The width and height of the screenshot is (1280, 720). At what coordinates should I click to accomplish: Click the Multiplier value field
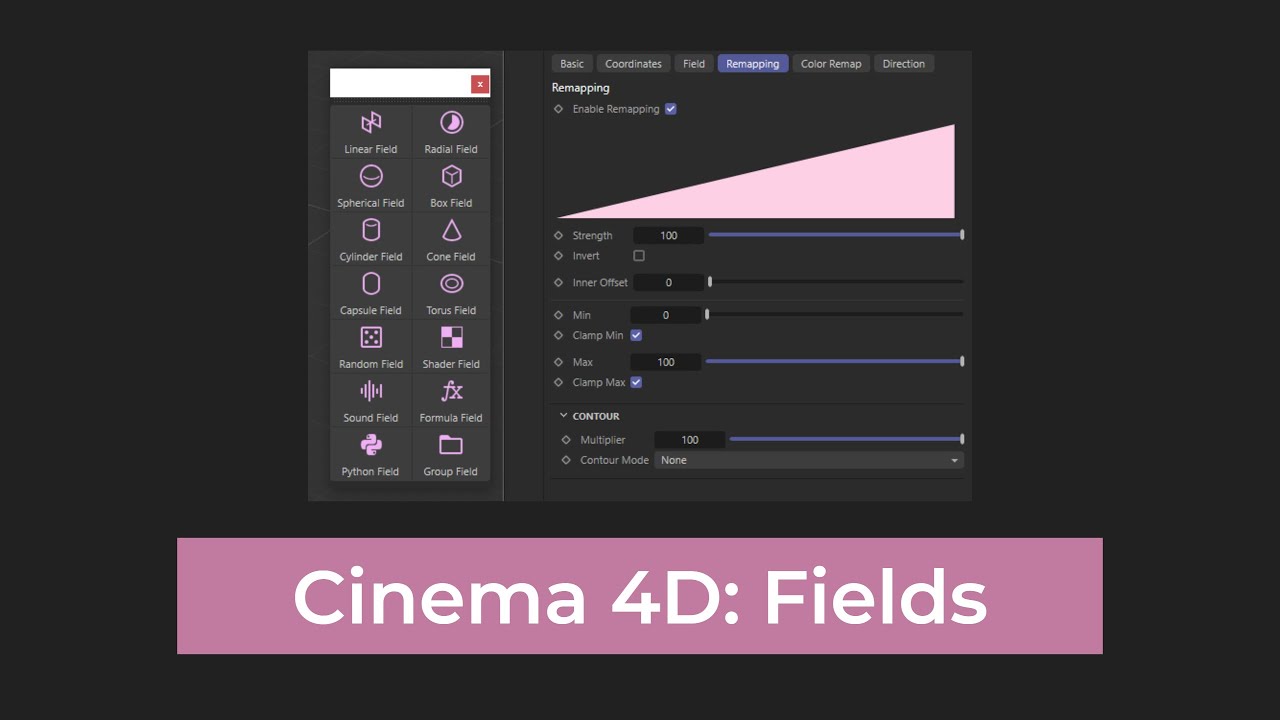pos(690,440)
